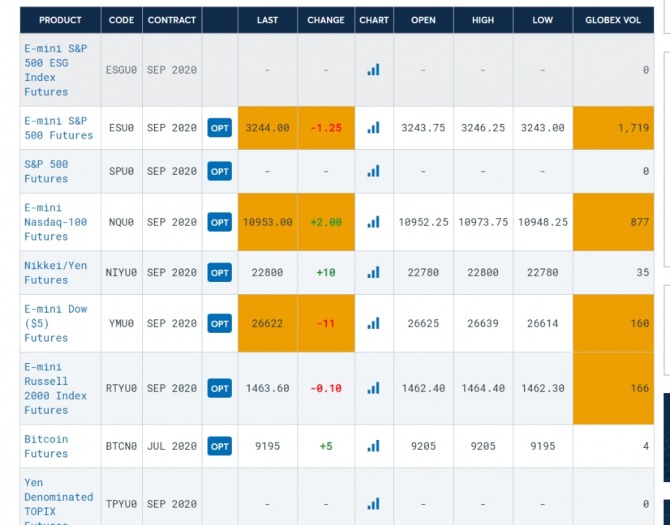Select last price 3244.00 cell

click(x=267, y=128)
